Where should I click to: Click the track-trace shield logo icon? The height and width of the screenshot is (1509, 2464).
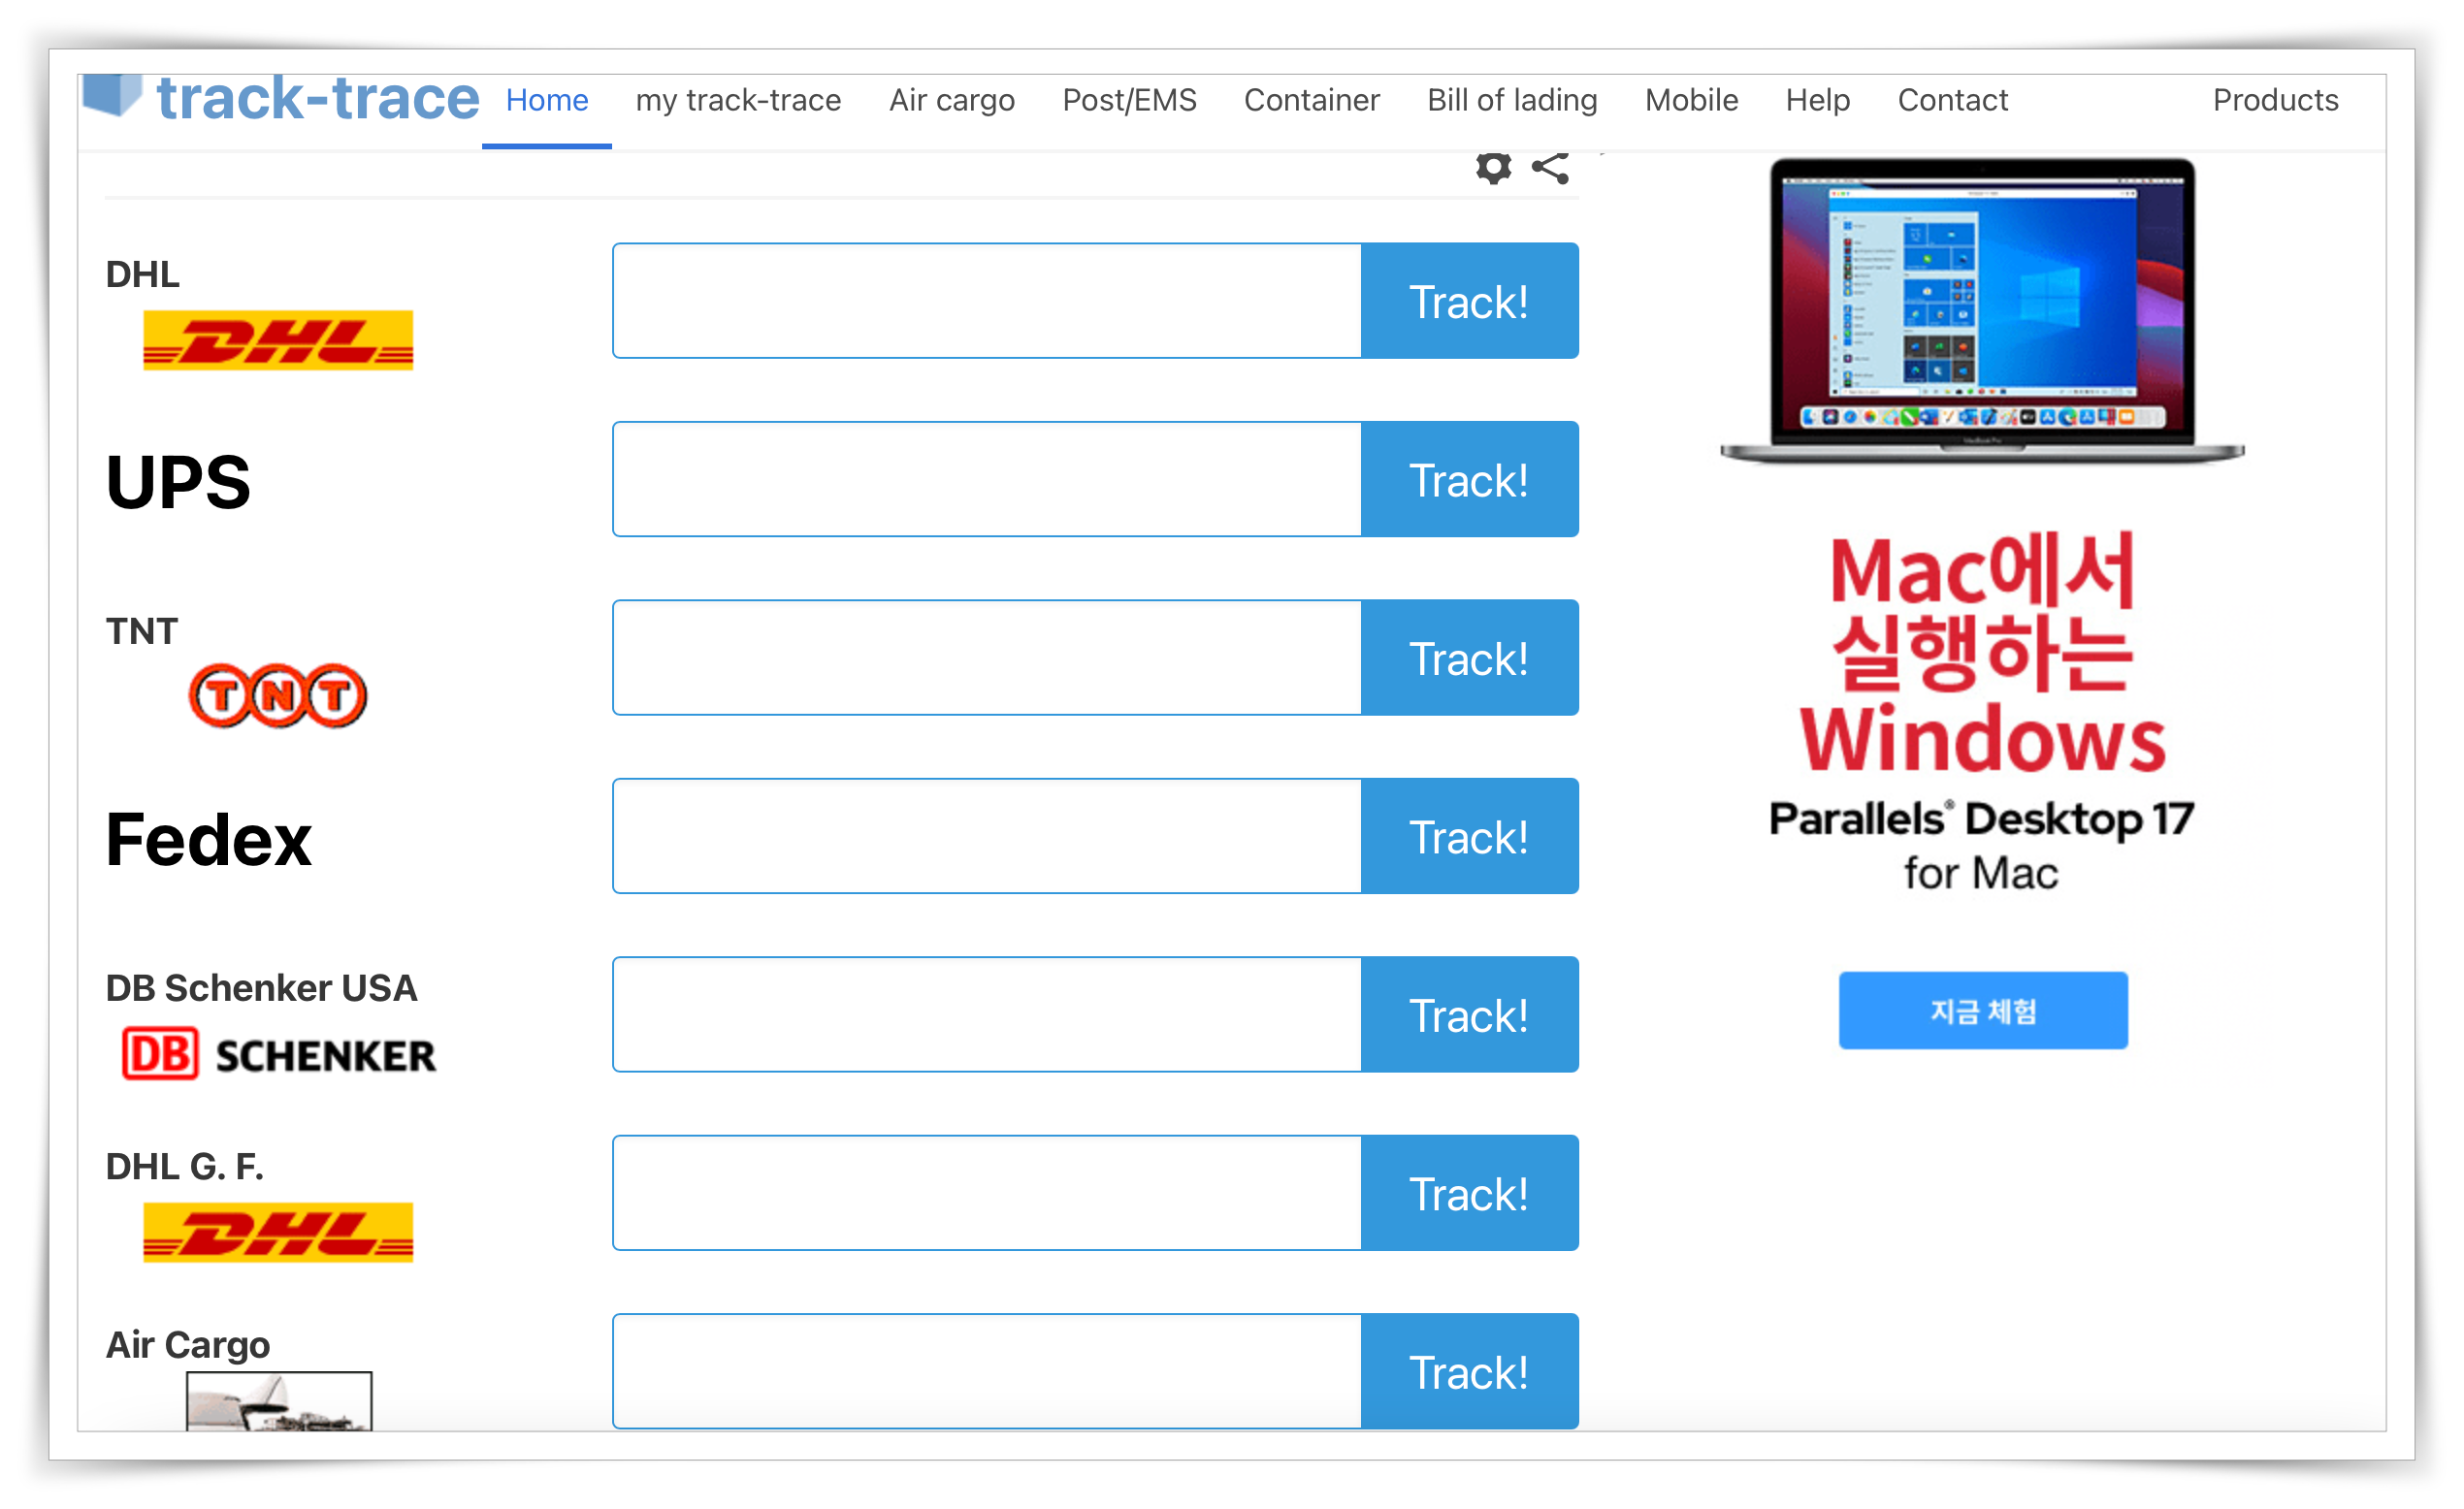coord(111,95)
